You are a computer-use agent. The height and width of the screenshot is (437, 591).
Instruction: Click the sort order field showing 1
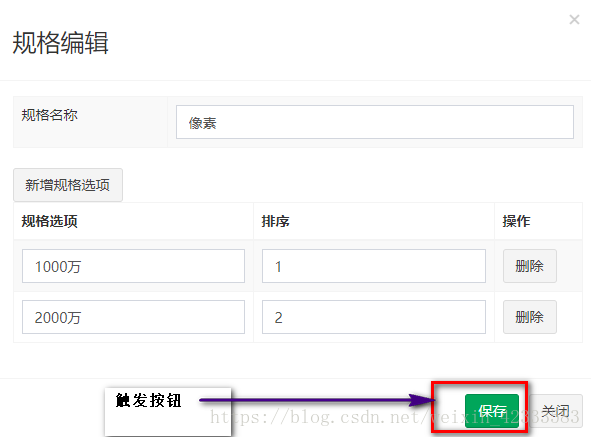(x=374, y=266)
